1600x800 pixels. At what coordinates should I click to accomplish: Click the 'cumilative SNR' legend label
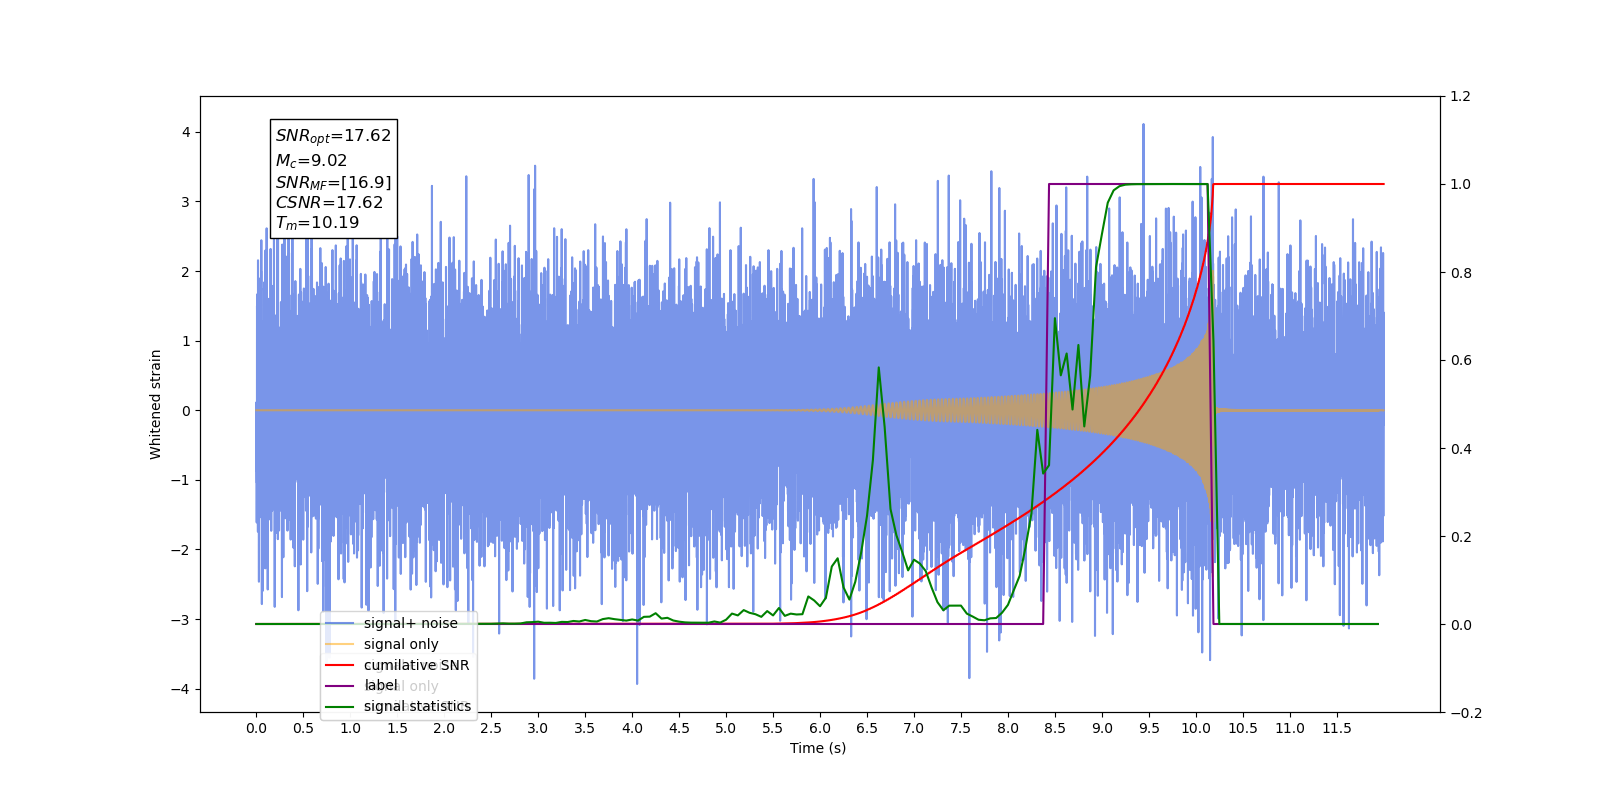click(416, 665)
